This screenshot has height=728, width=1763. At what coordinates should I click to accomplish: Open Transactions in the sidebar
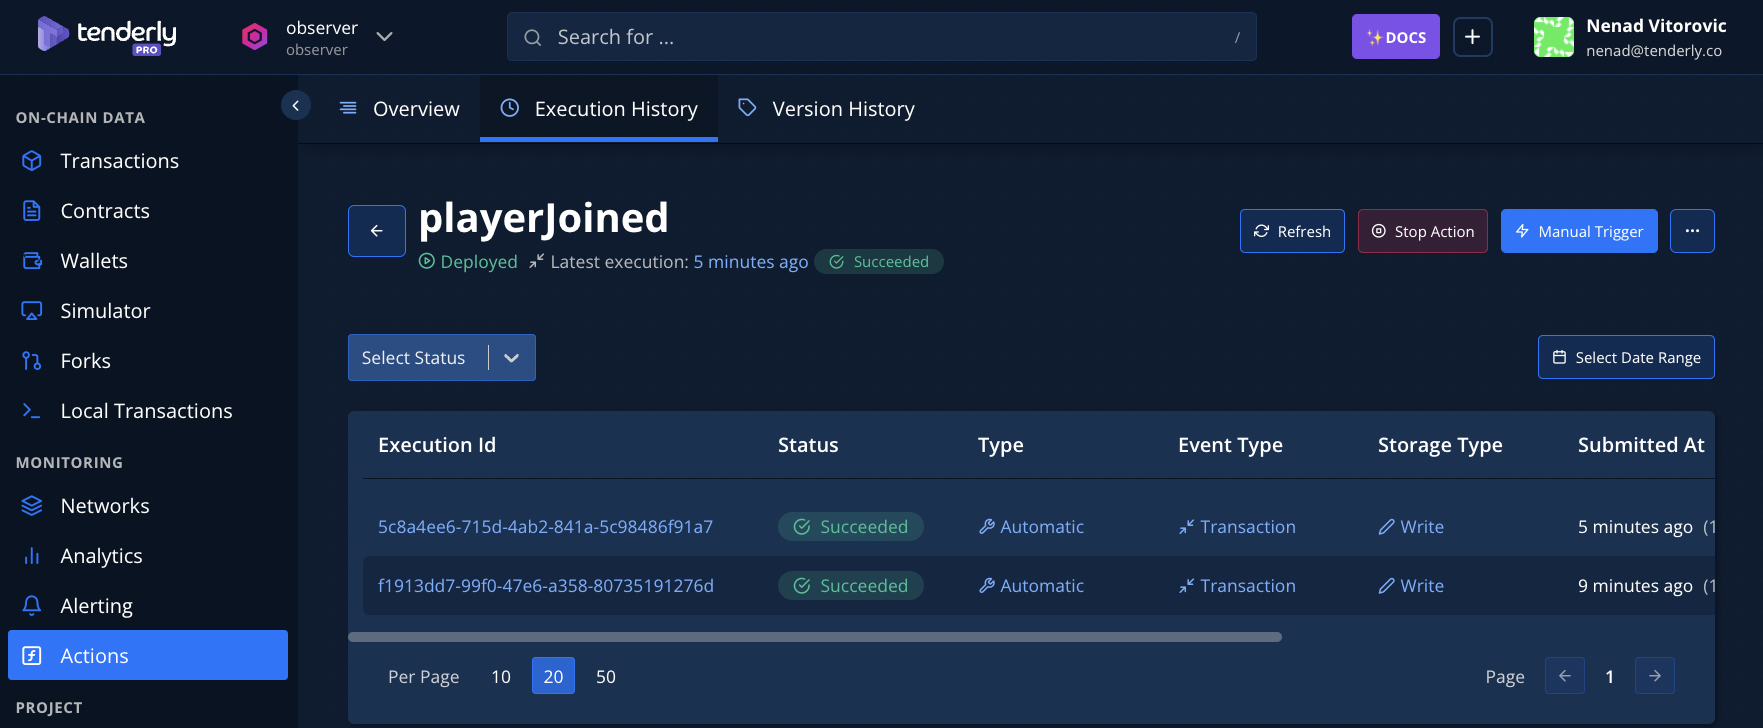click(148, 161)
